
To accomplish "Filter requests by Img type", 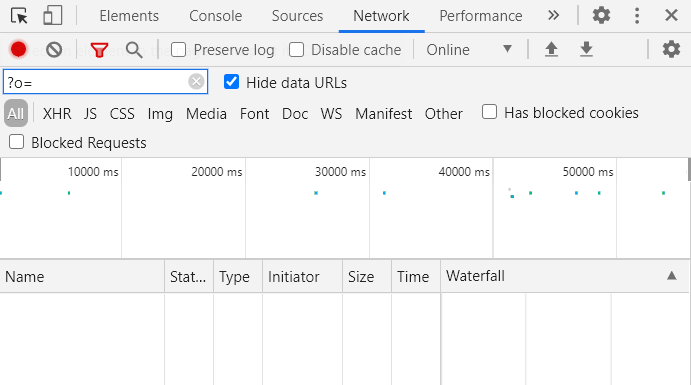I will click(160, 114).
